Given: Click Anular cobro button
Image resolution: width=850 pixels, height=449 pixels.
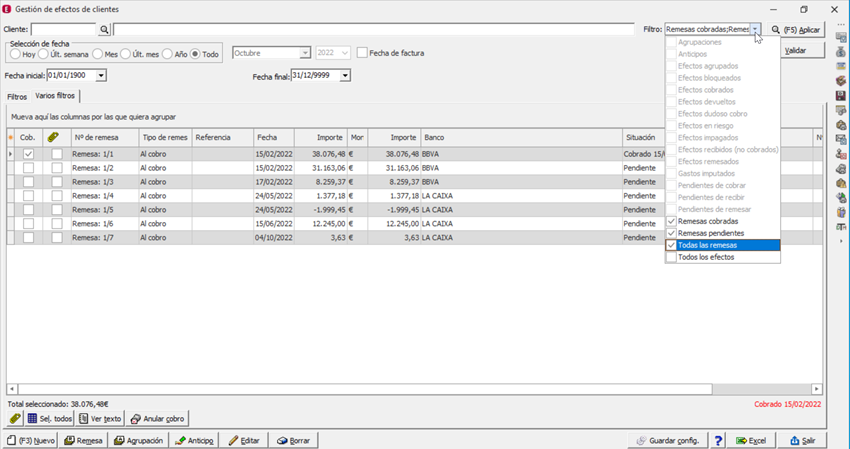Looking at the screenshot, I should point(157,419).
